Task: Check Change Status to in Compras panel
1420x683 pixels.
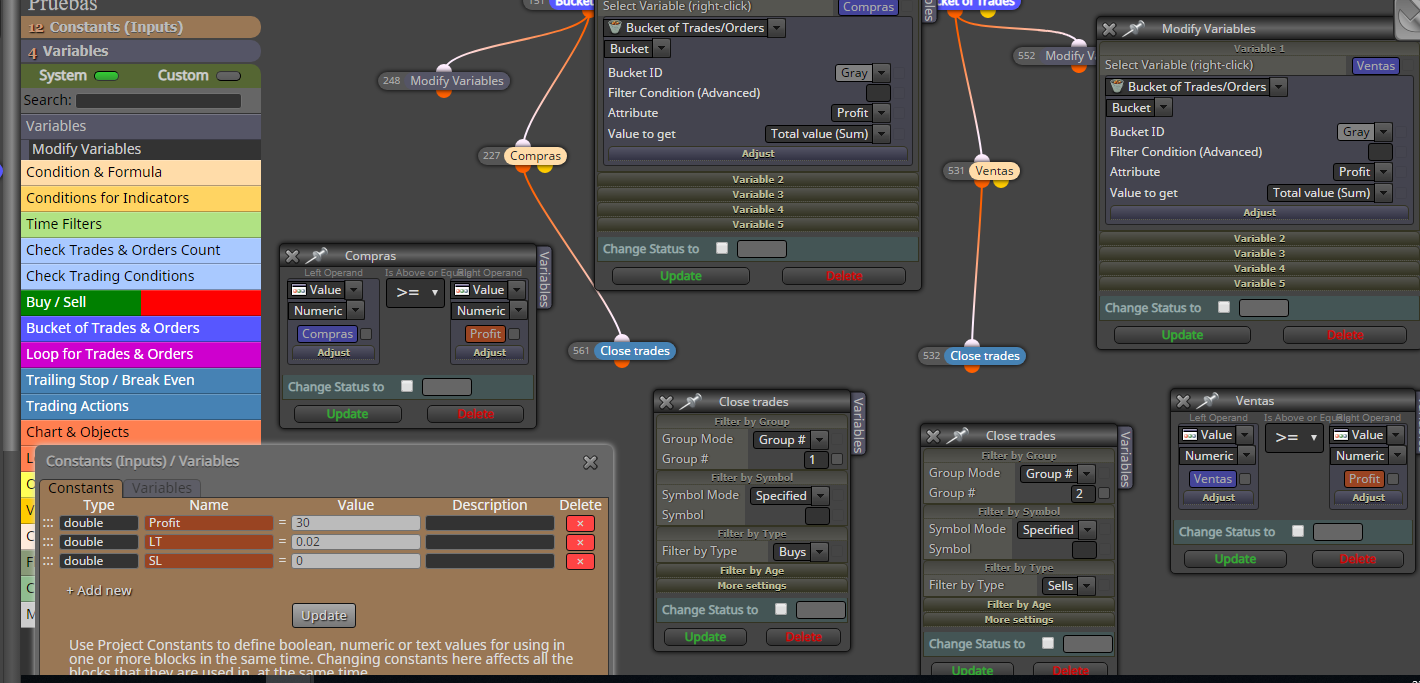Action: tap(407, 386)
